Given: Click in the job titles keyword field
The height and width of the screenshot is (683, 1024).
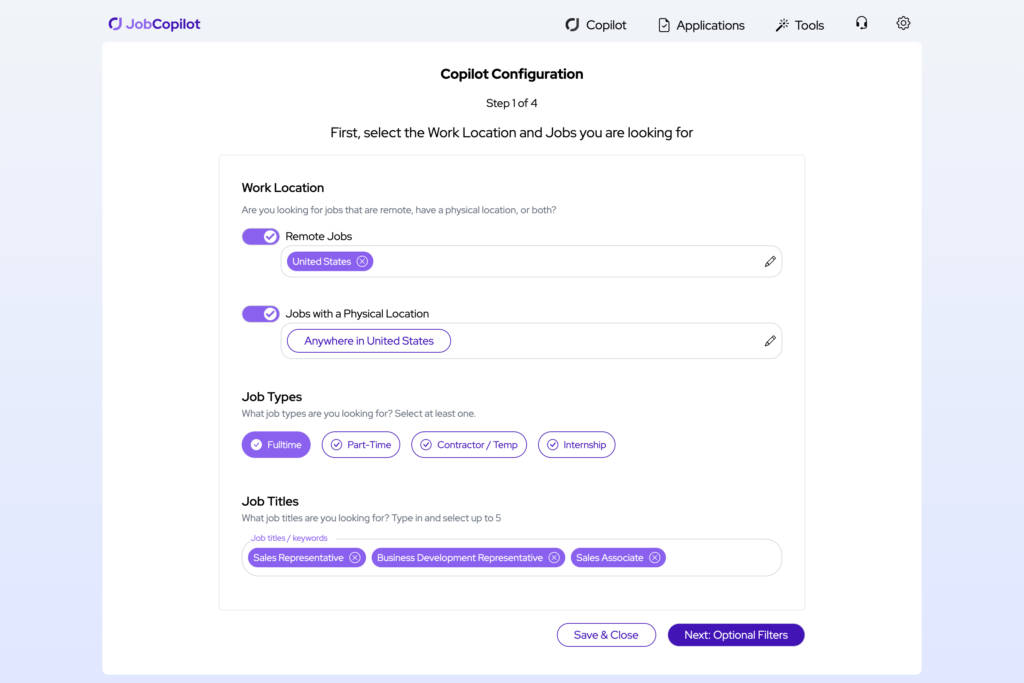Looking at the screenshot, I should tap(722, 558).
